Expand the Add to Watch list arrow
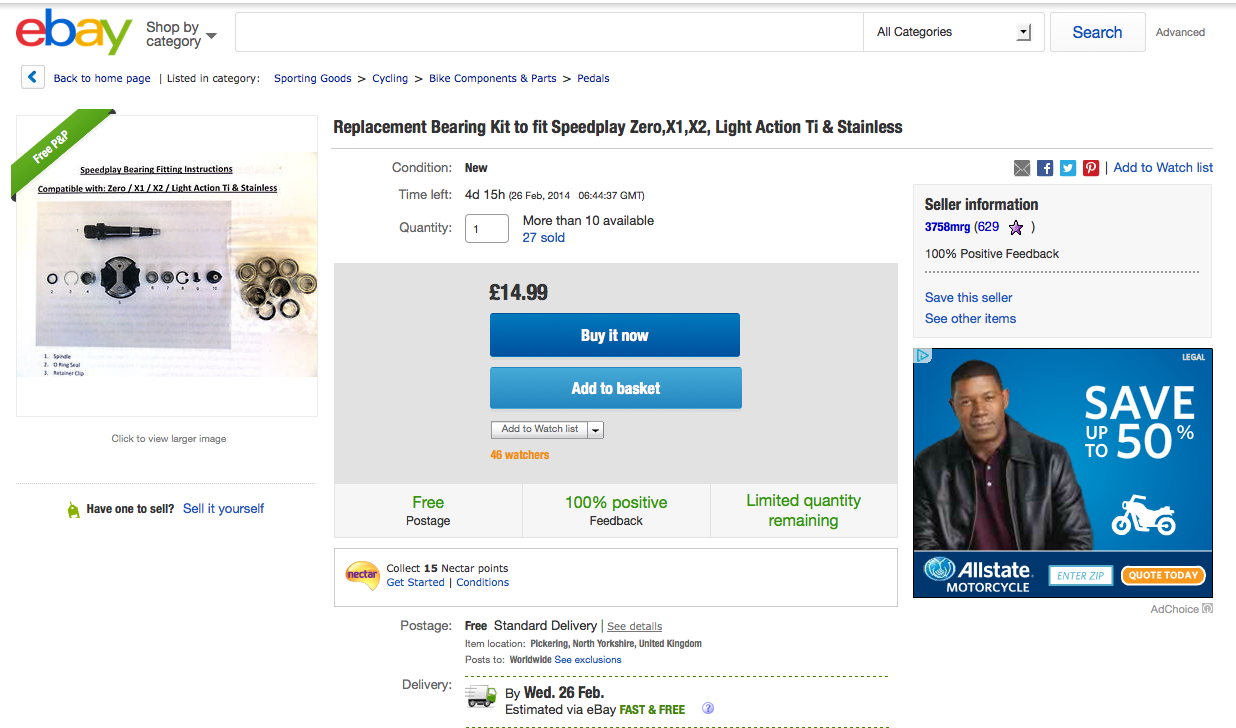 [596, 430]
